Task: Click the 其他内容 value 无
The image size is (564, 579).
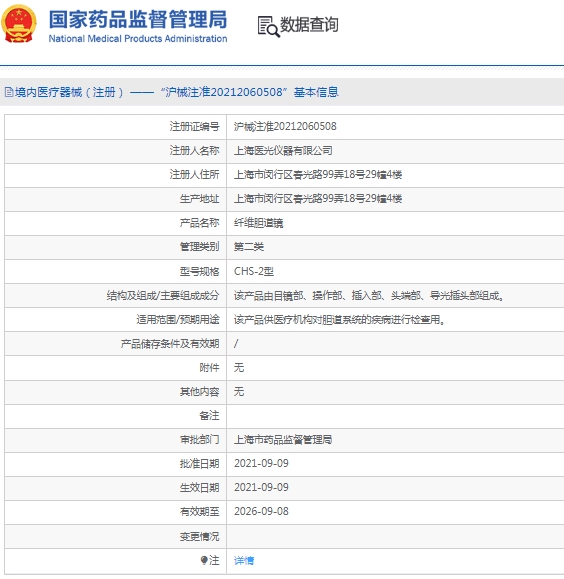Action: tap(239, 392)
